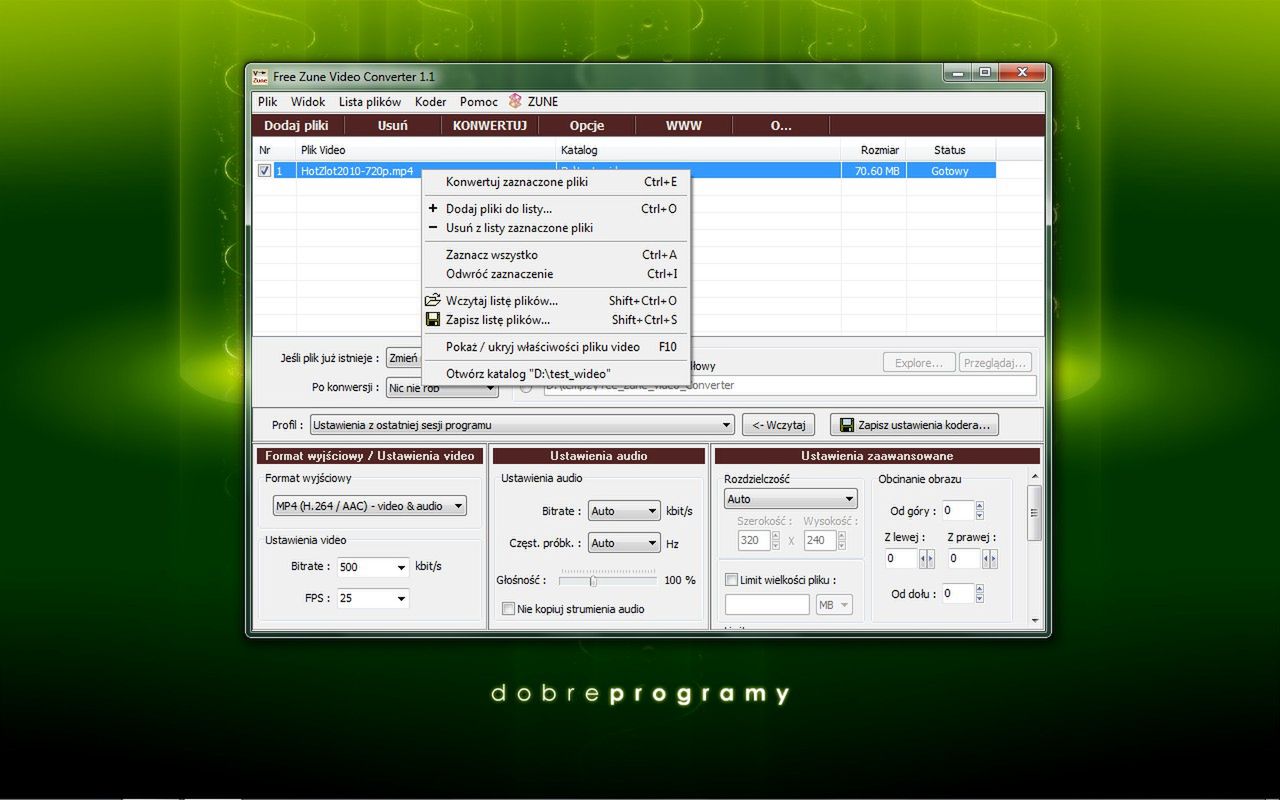Viewport: 1280px width, 800px height.
Task: Open the Widok menu
Action: tap(308, 102)
